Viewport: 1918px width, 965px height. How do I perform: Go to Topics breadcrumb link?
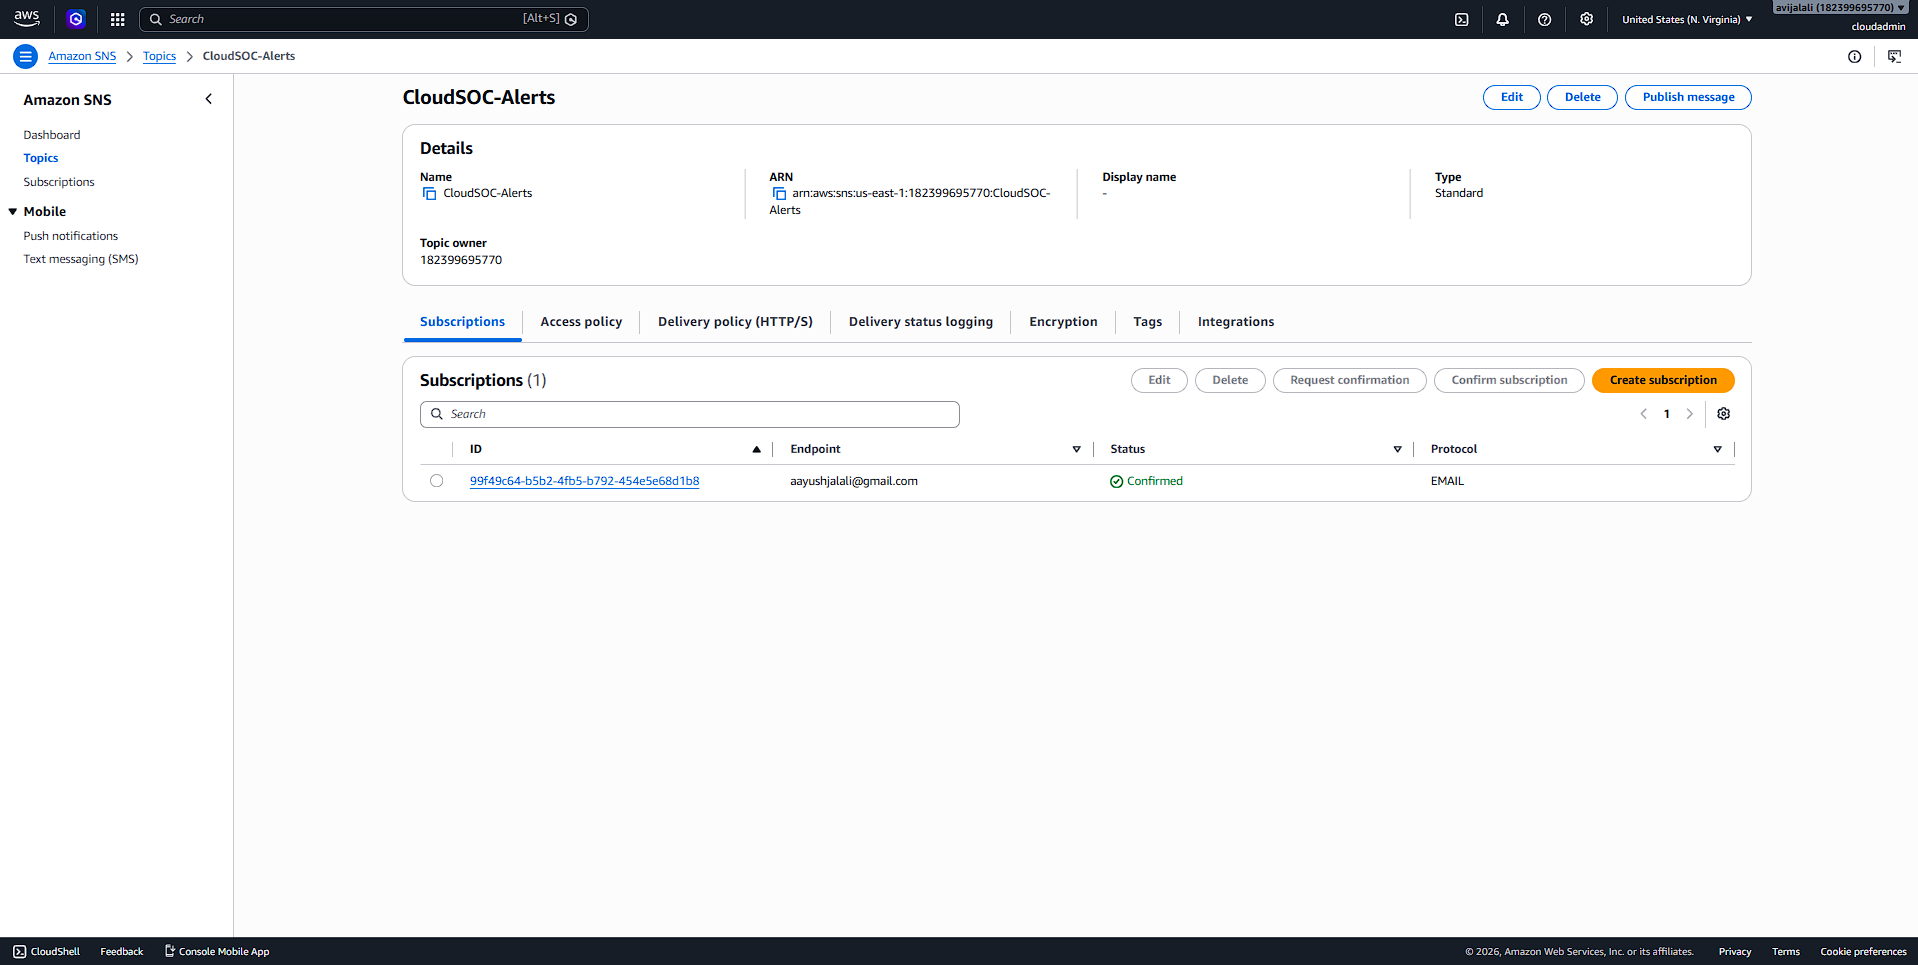coord(159,56)
